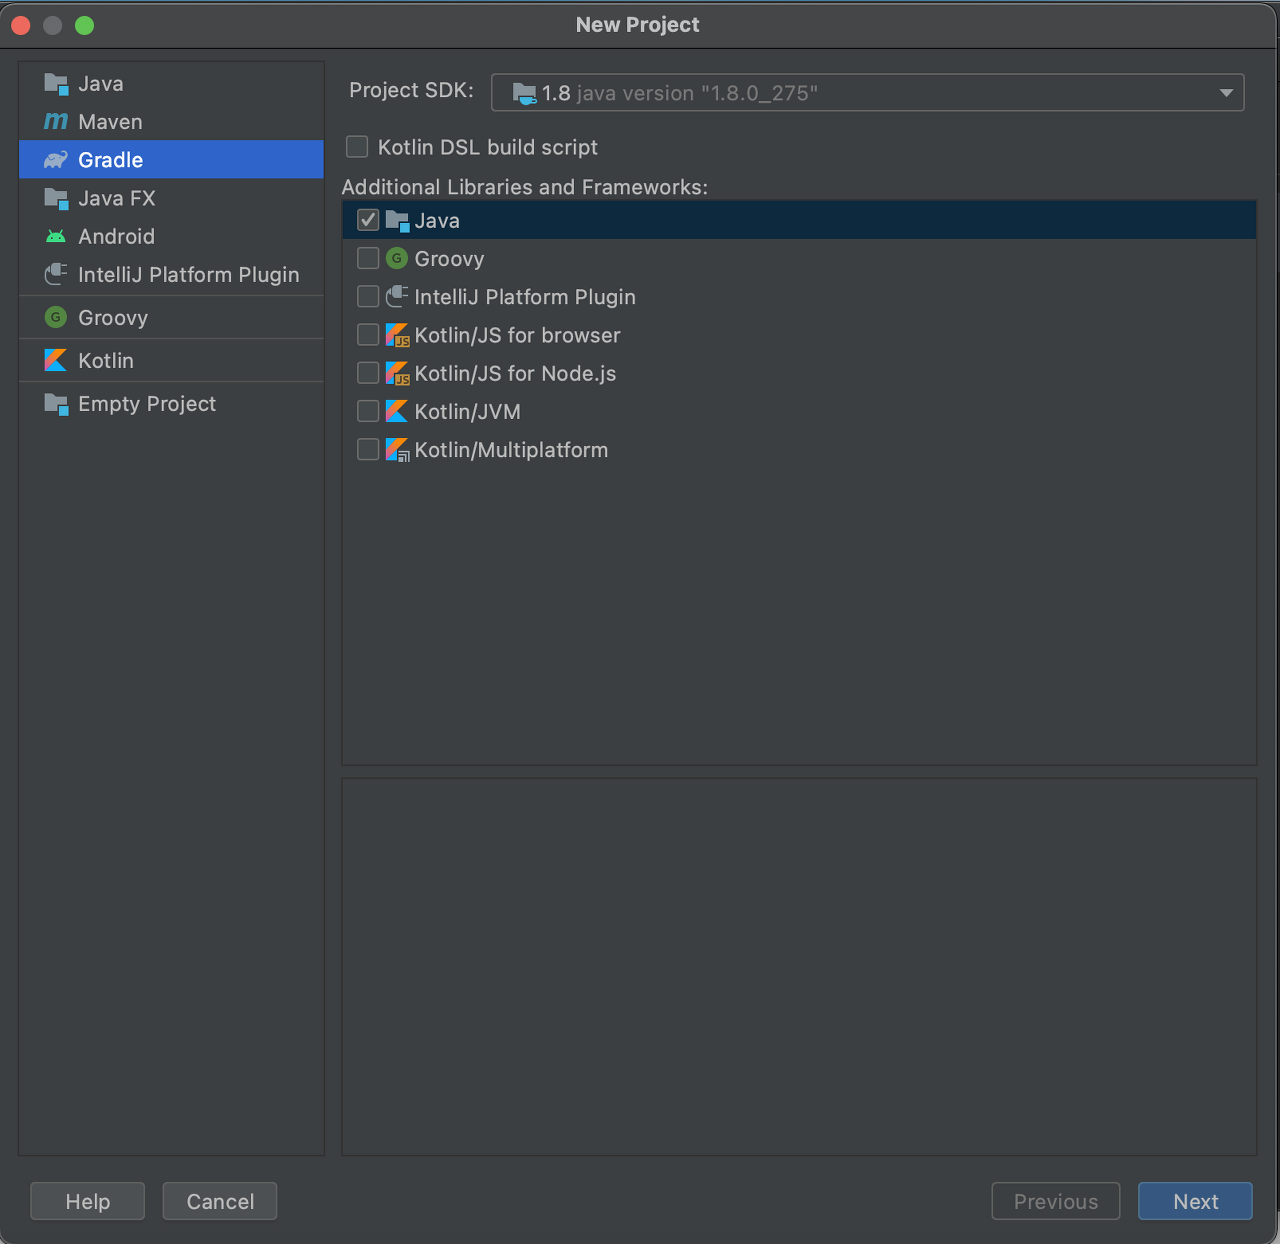The width and height of the screenshot is (1280, 1244).
Task: Click the Groovy label in frameworks list
Action: tap(449, 259)
